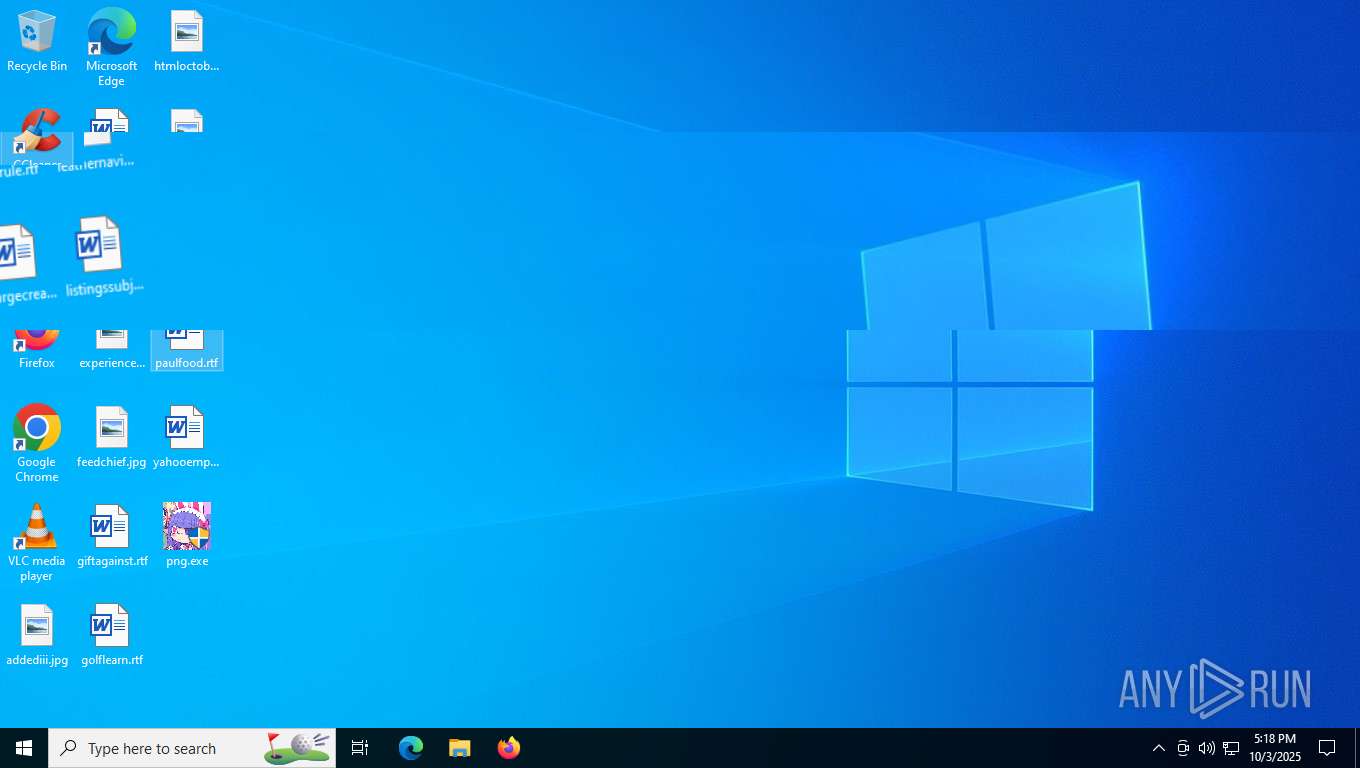Select the Google Chrome desktop shortcut
This screenshot has width=1360, height=768.
click(x=37, y=444)
